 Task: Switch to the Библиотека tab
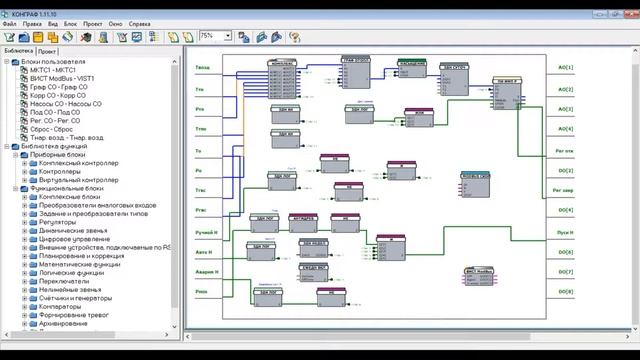19,51
